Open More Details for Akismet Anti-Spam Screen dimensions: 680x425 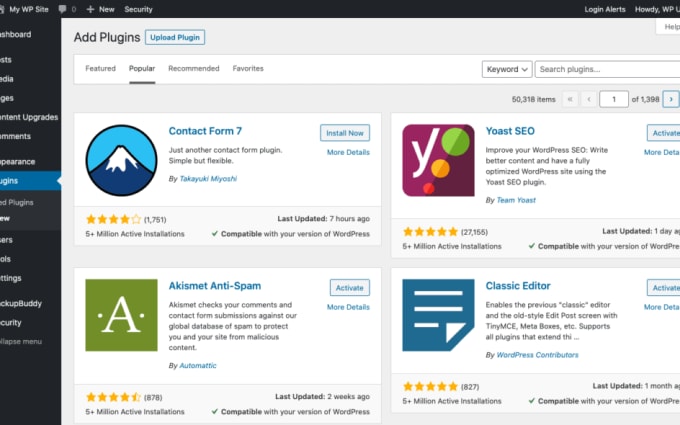pos(348,307)
